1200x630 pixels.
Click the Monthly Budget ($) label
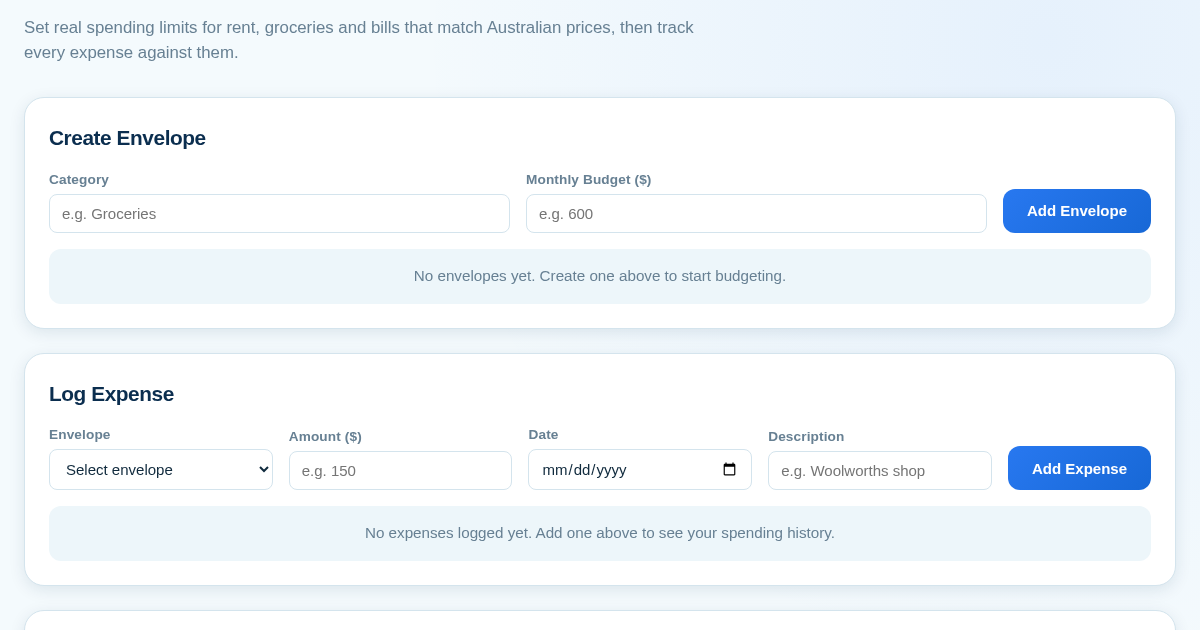588,180
